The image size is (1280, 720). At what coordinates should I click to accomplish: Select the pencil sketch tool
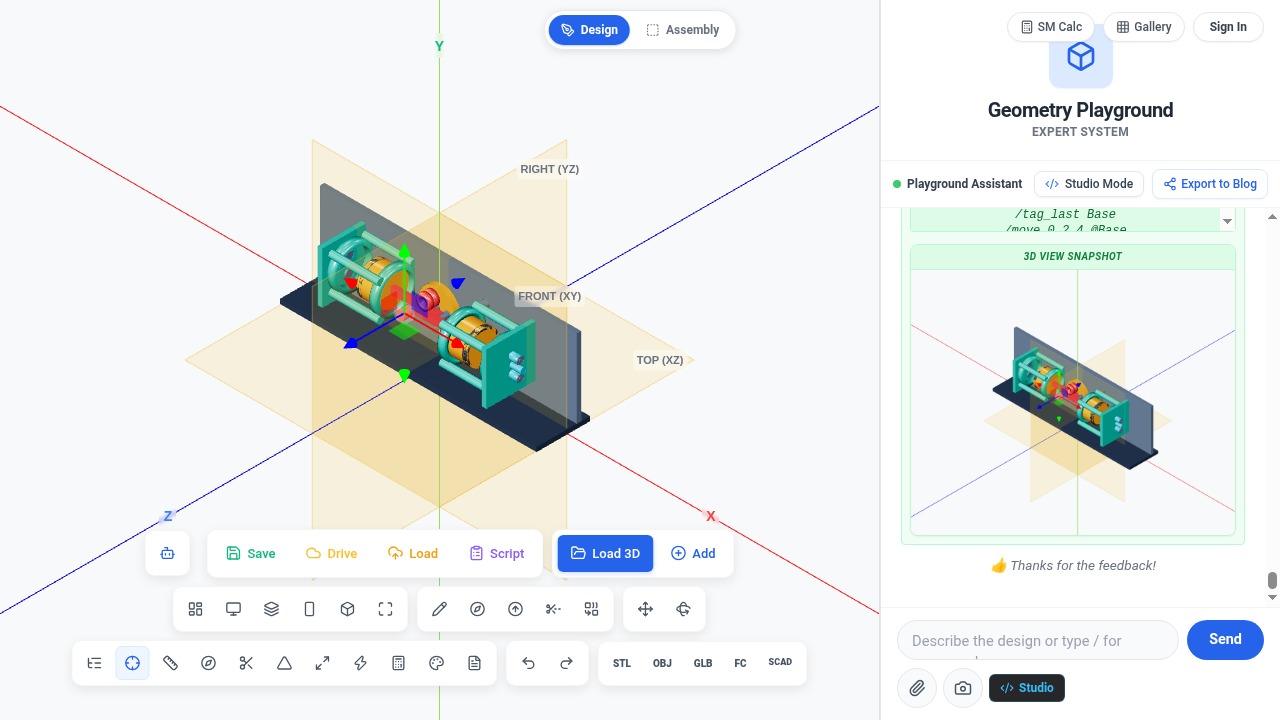coord(439,609)
